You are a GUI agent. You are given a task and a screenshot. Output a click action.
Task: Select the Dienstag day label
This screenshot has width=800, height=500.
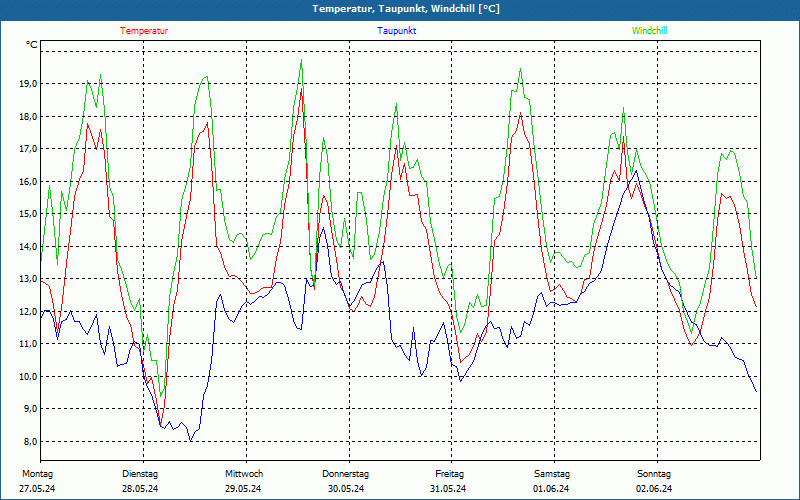click(x=140, y=473)
